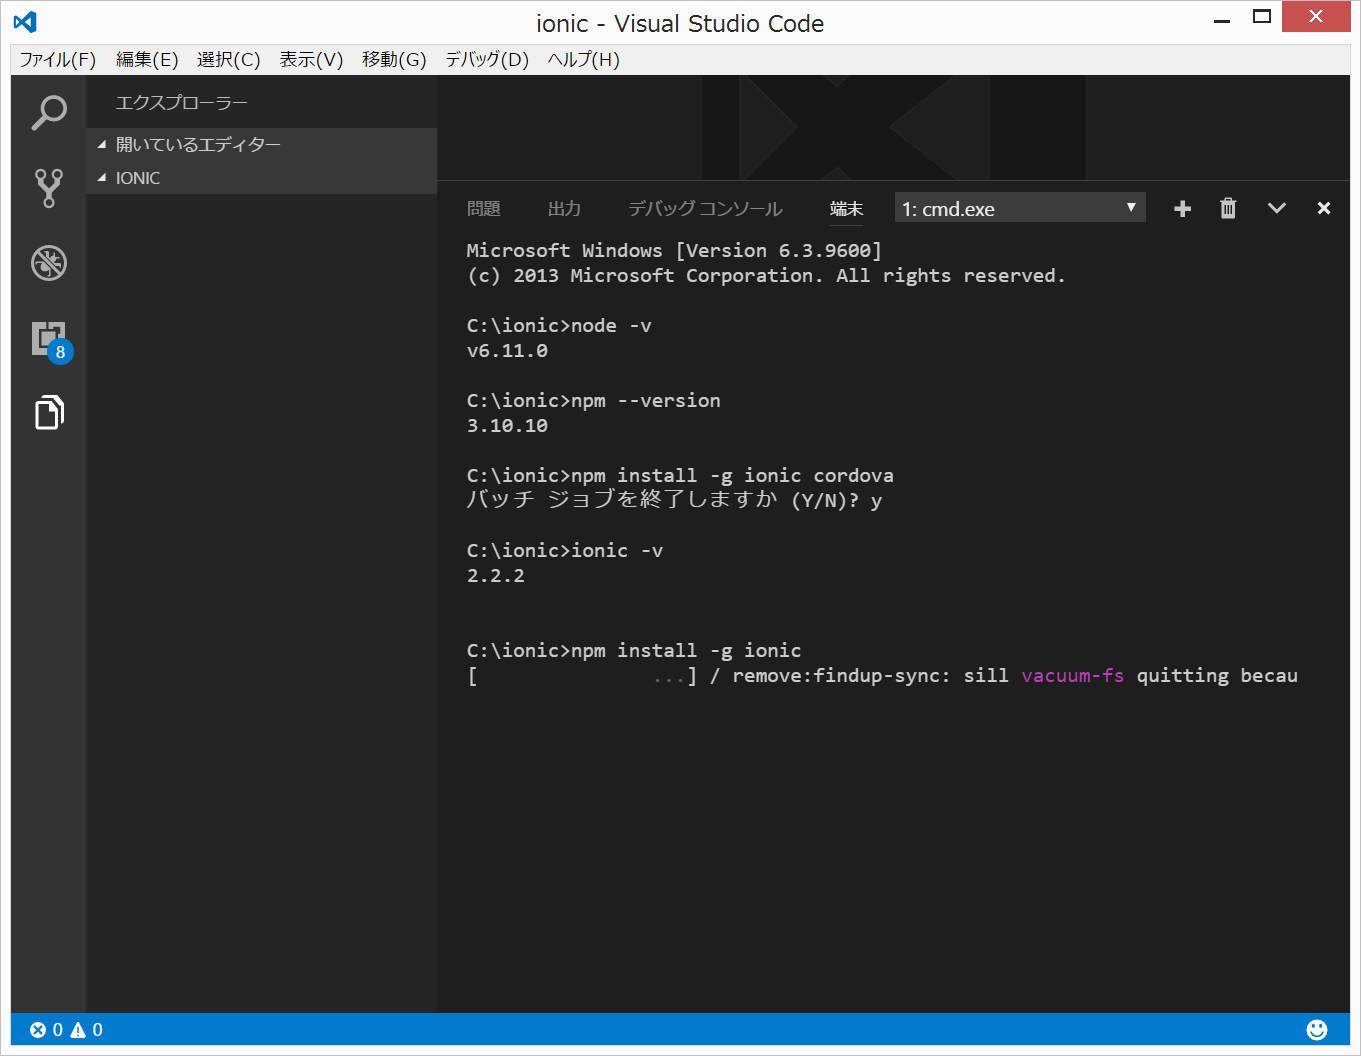Open the Search view in activity bar
This screenshot has width=1361, height=1056.
(x=48, y=112)
